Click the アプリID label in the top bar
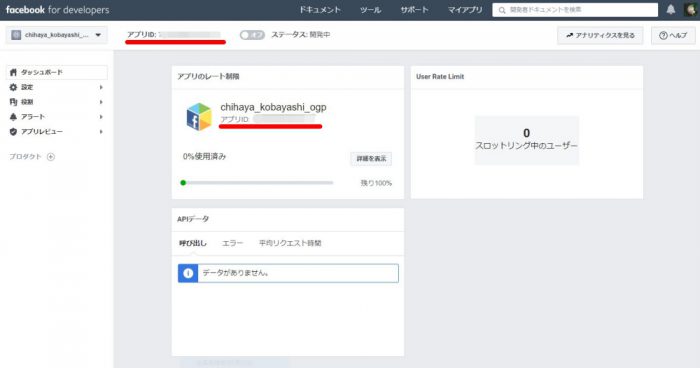The image size is (700, 368). (x=141, y=34)
